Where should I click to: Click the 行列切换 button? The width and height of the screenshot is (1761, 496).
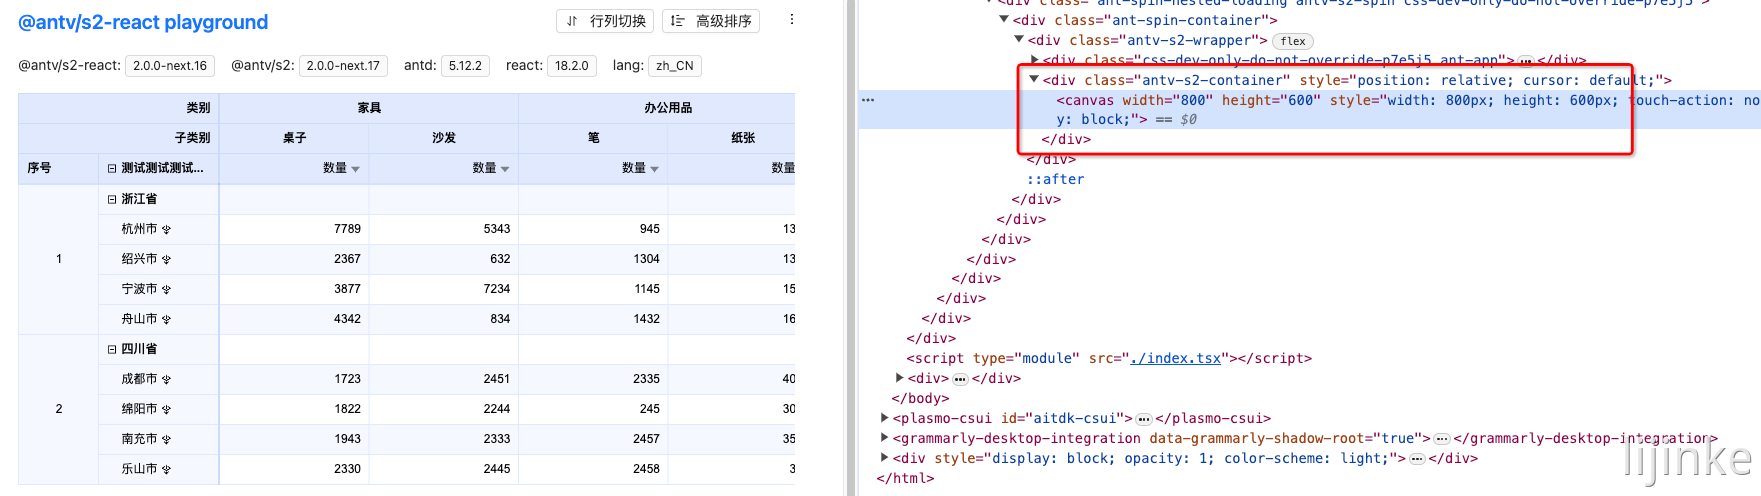[606, 21]
